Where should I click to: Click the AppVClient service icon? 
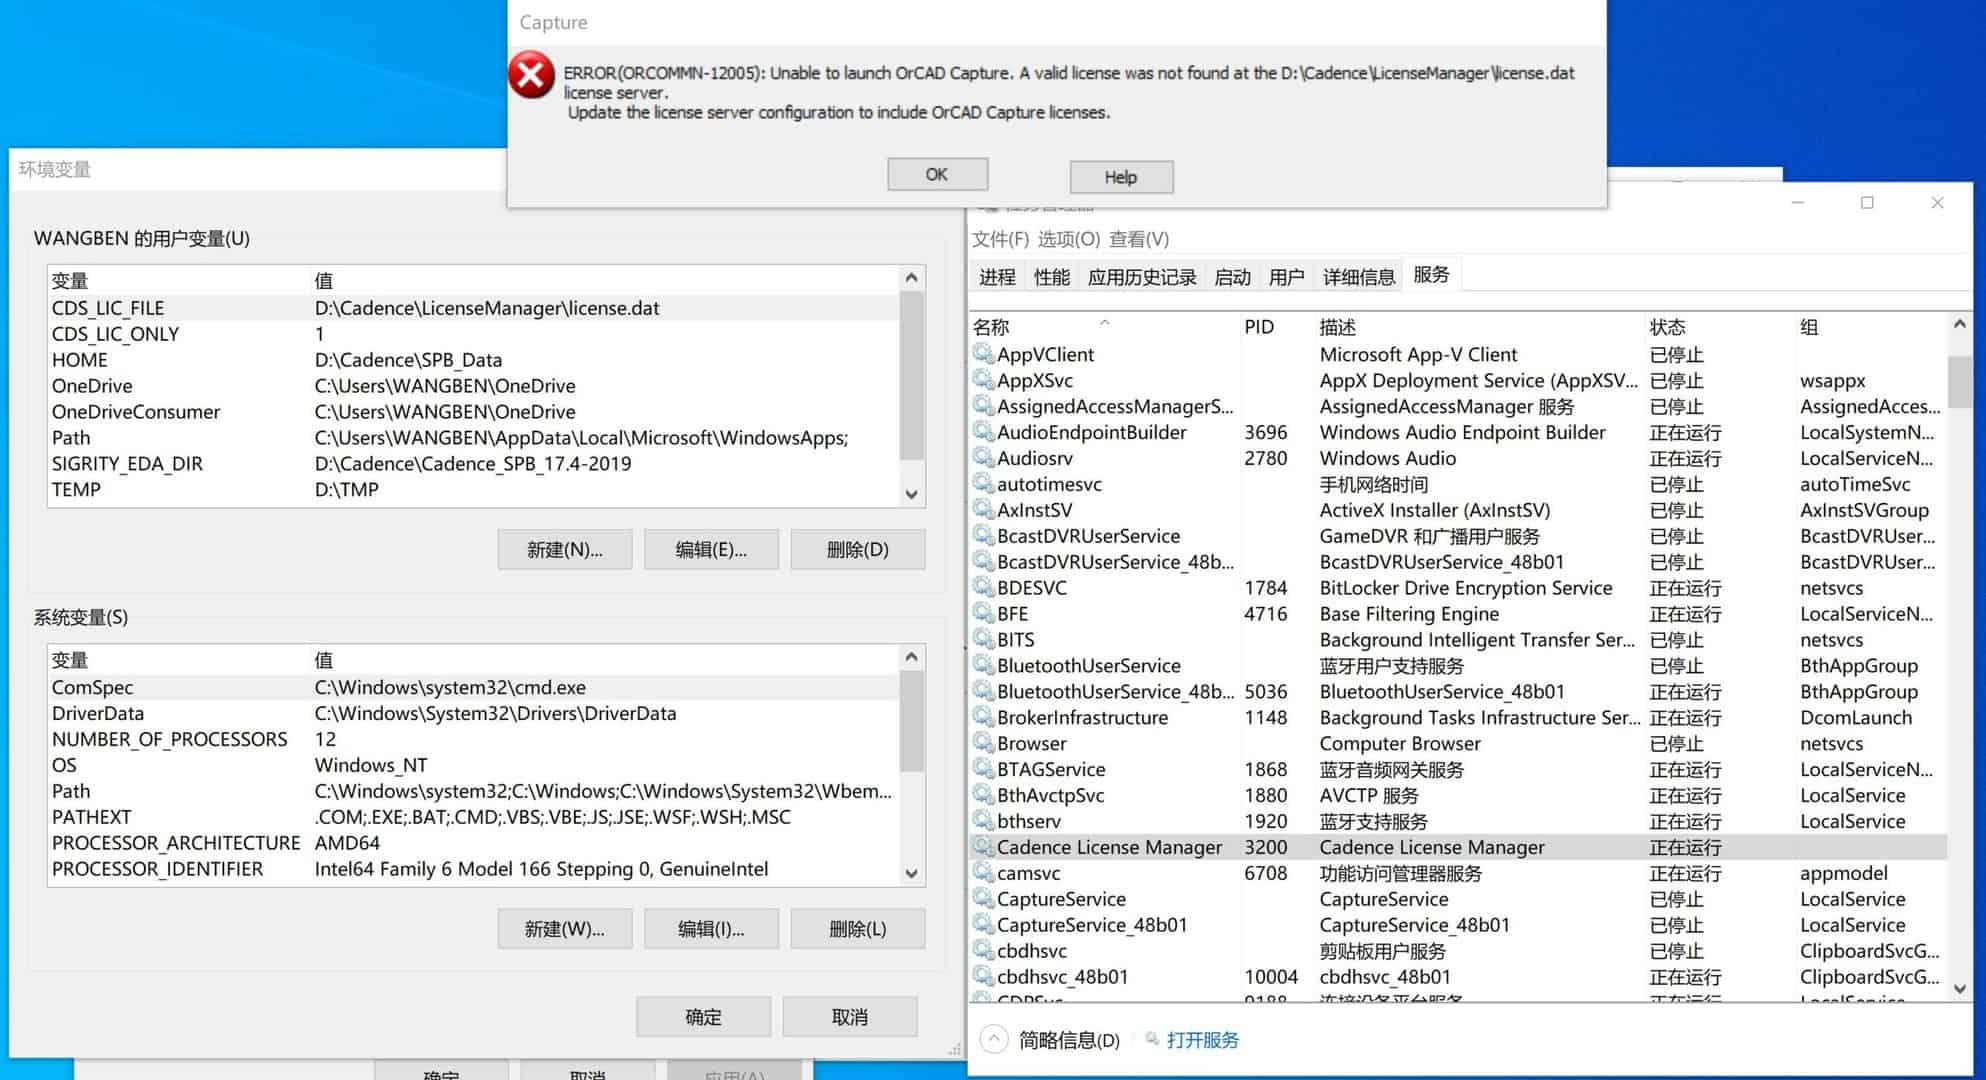[x=983, y=354]
